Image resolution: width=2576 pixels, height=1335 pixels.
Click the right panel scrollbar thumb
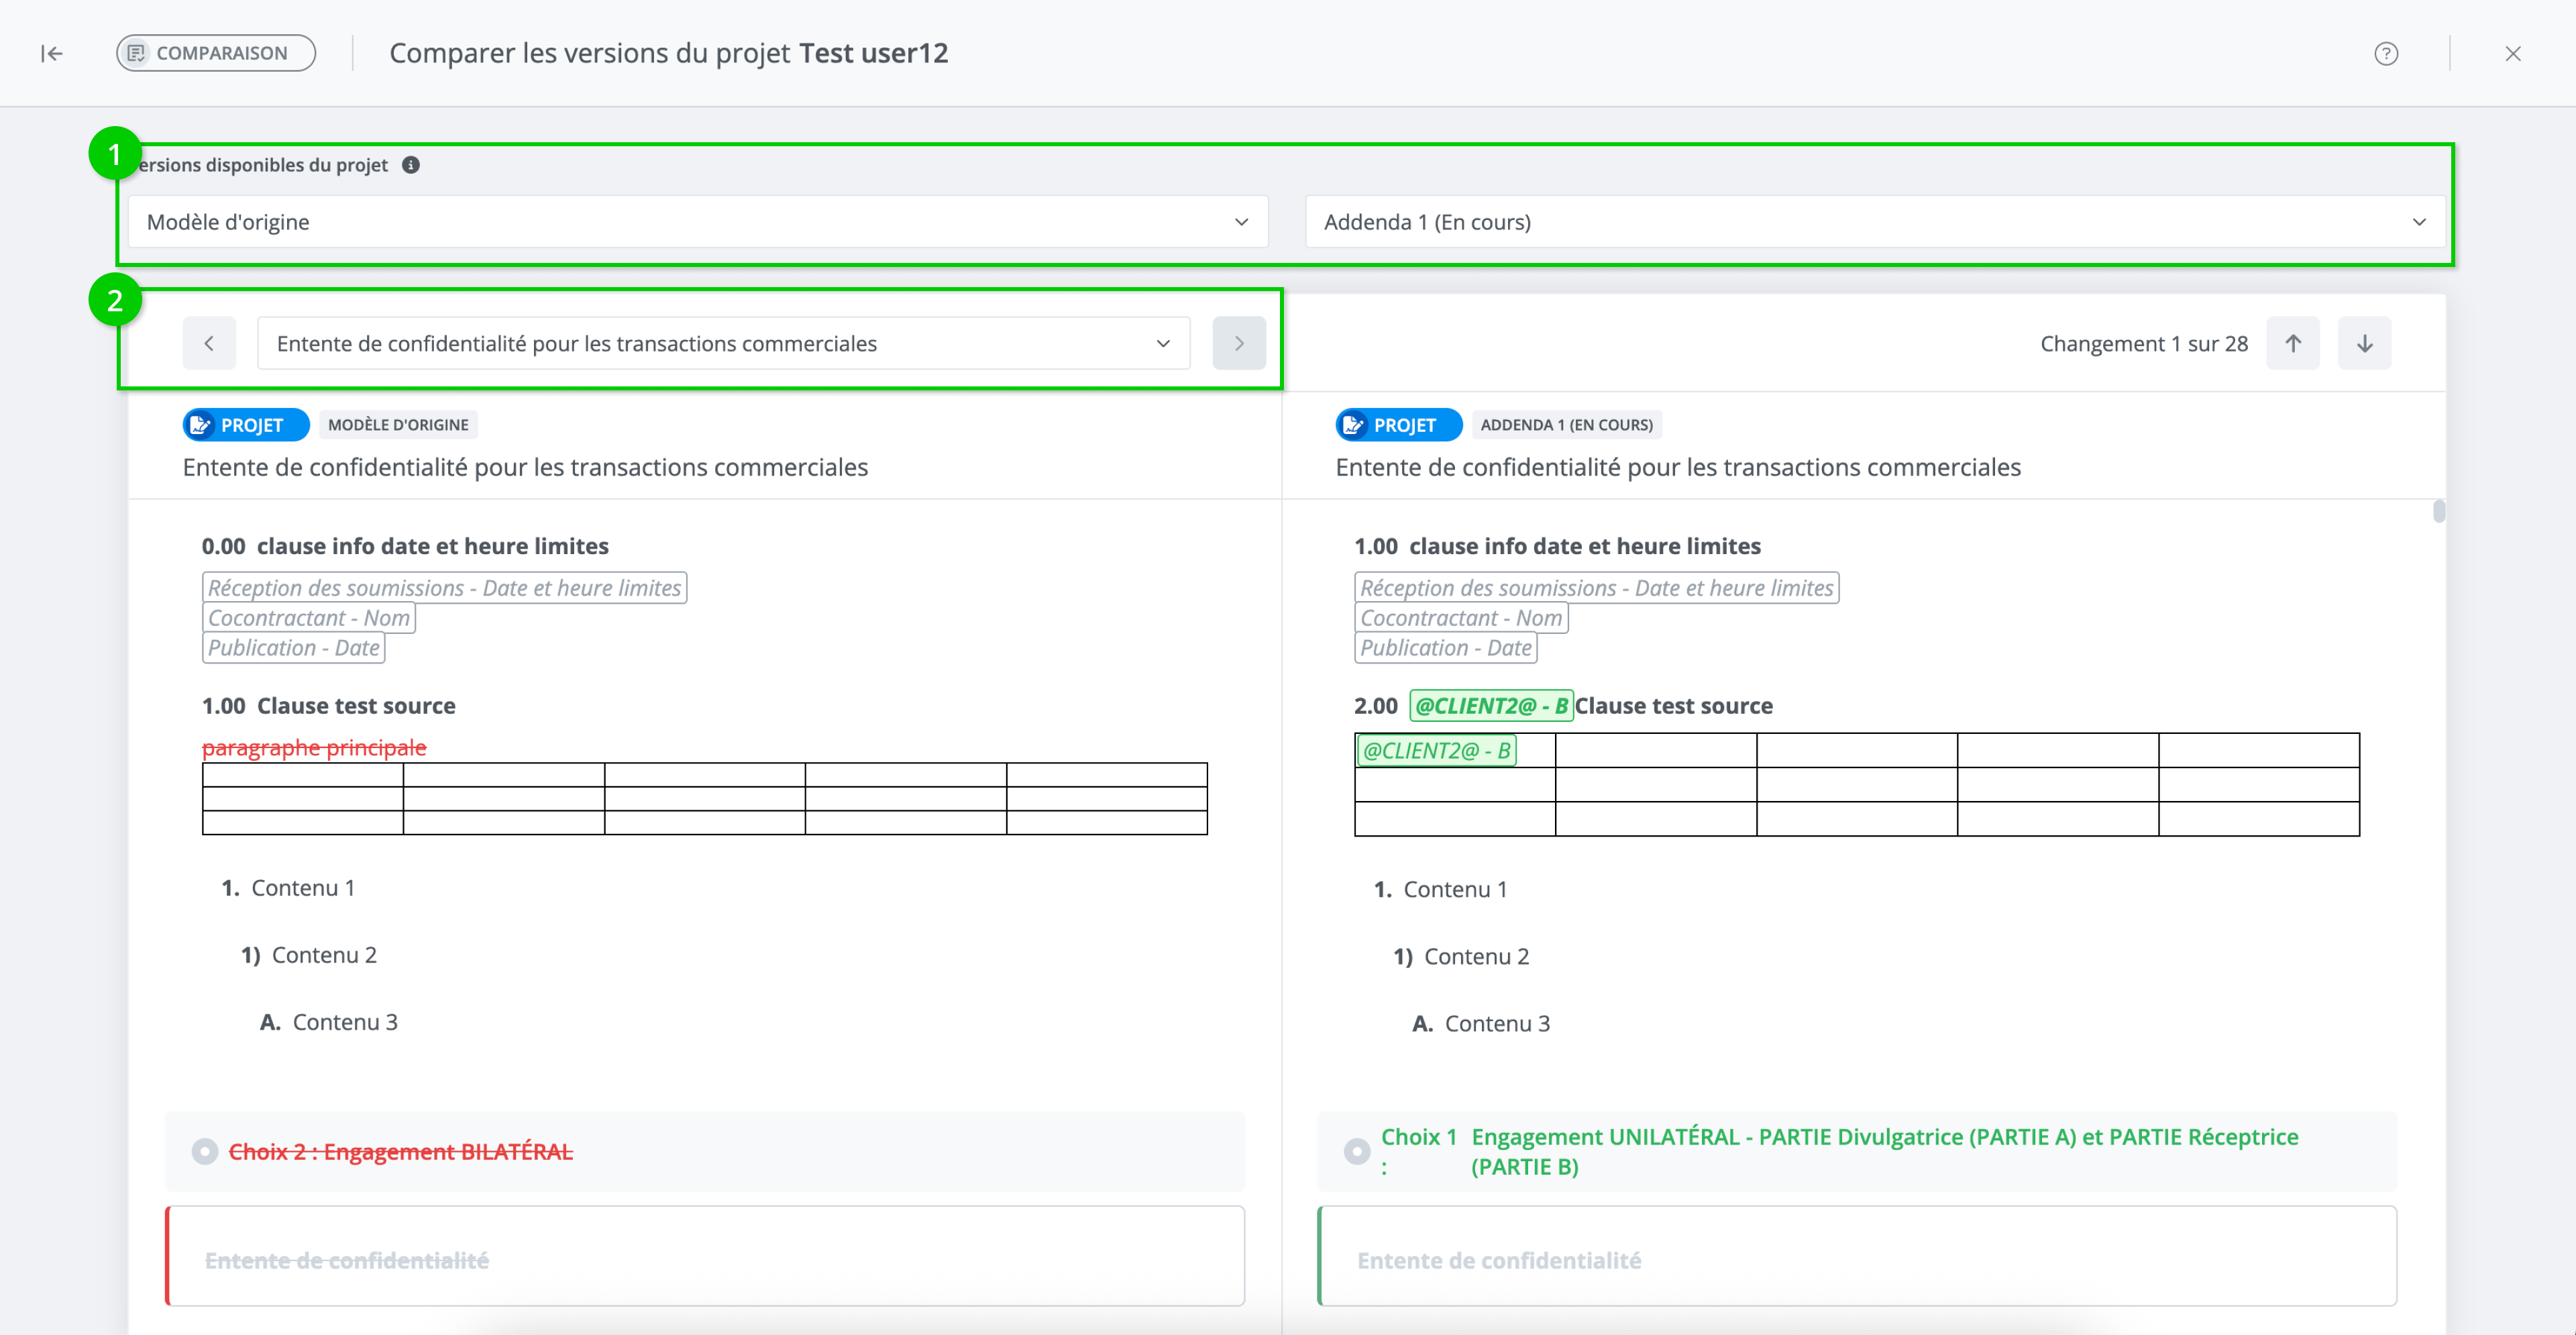(2439, 512)
